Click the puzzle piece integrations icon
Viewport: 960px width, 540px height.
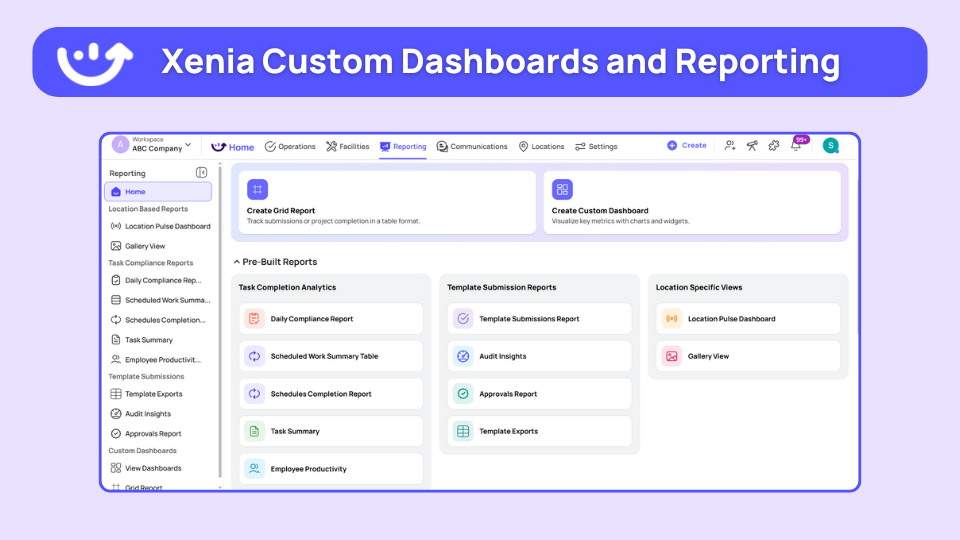(x=774, y=146)
